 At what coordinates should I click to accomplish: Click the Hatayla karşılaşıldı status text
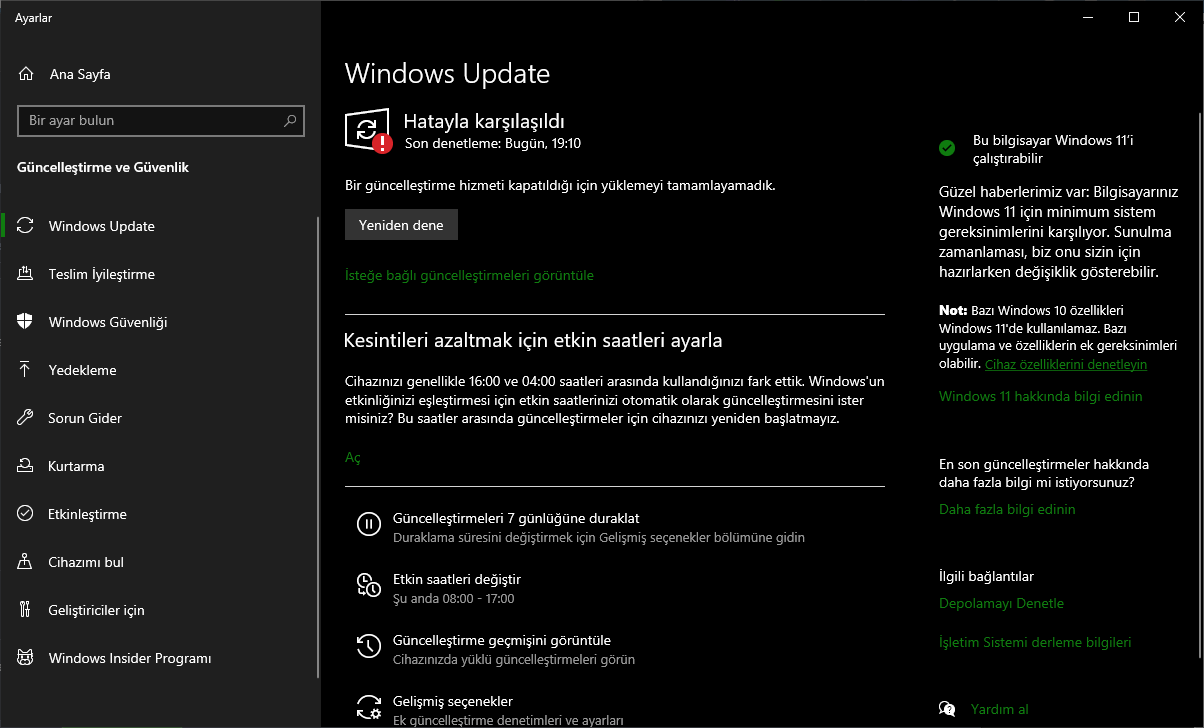tap(484, 120)
